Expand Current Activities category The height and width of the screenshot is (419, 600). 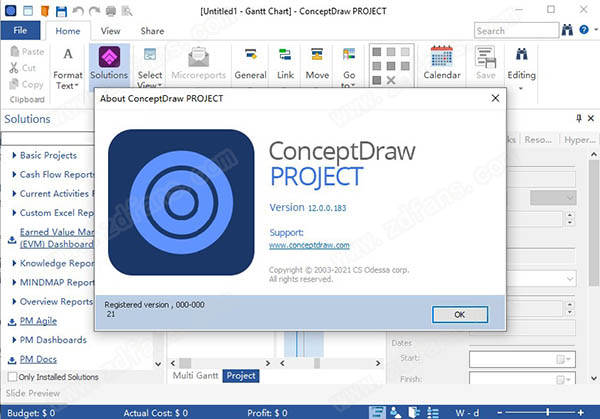14,193
